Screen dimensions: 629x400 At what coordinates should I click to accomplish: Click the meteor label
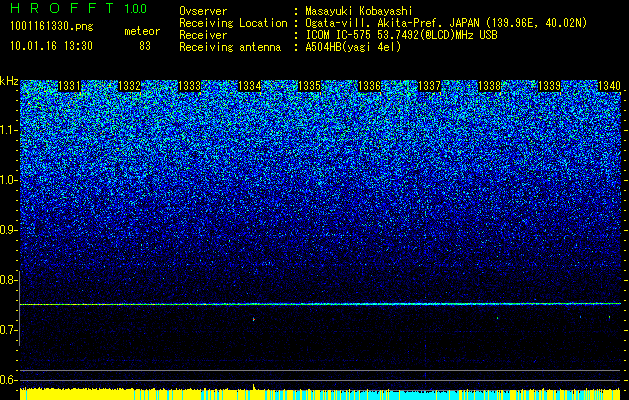coord(142,31)
